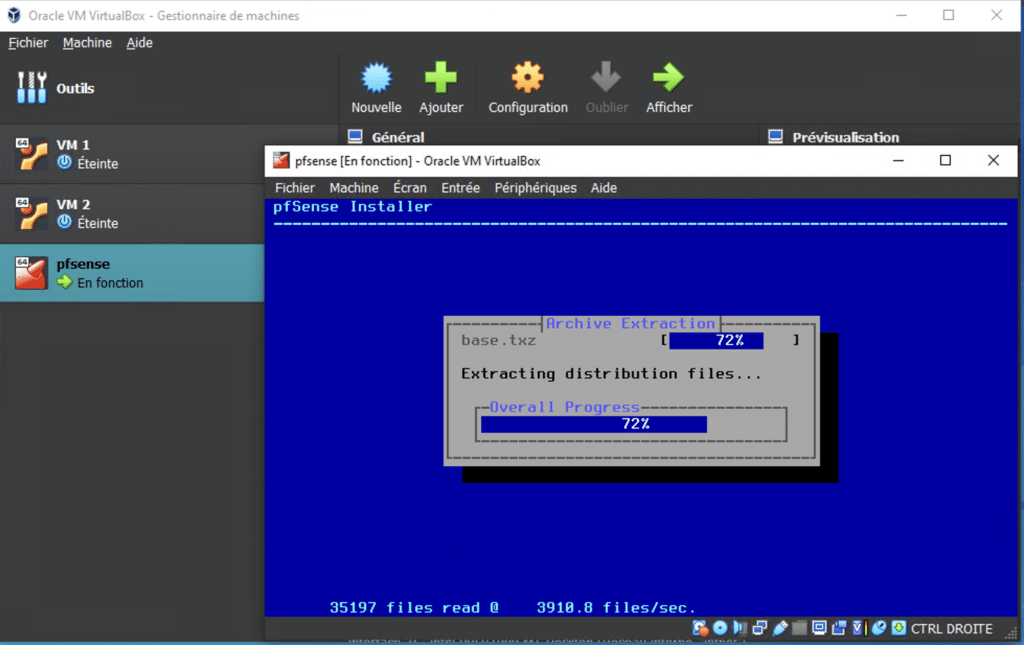The width and height of the screenshot is (1024, 645).
Task: Click the CTRL DROITE host key label
Action: coord(952,629)
